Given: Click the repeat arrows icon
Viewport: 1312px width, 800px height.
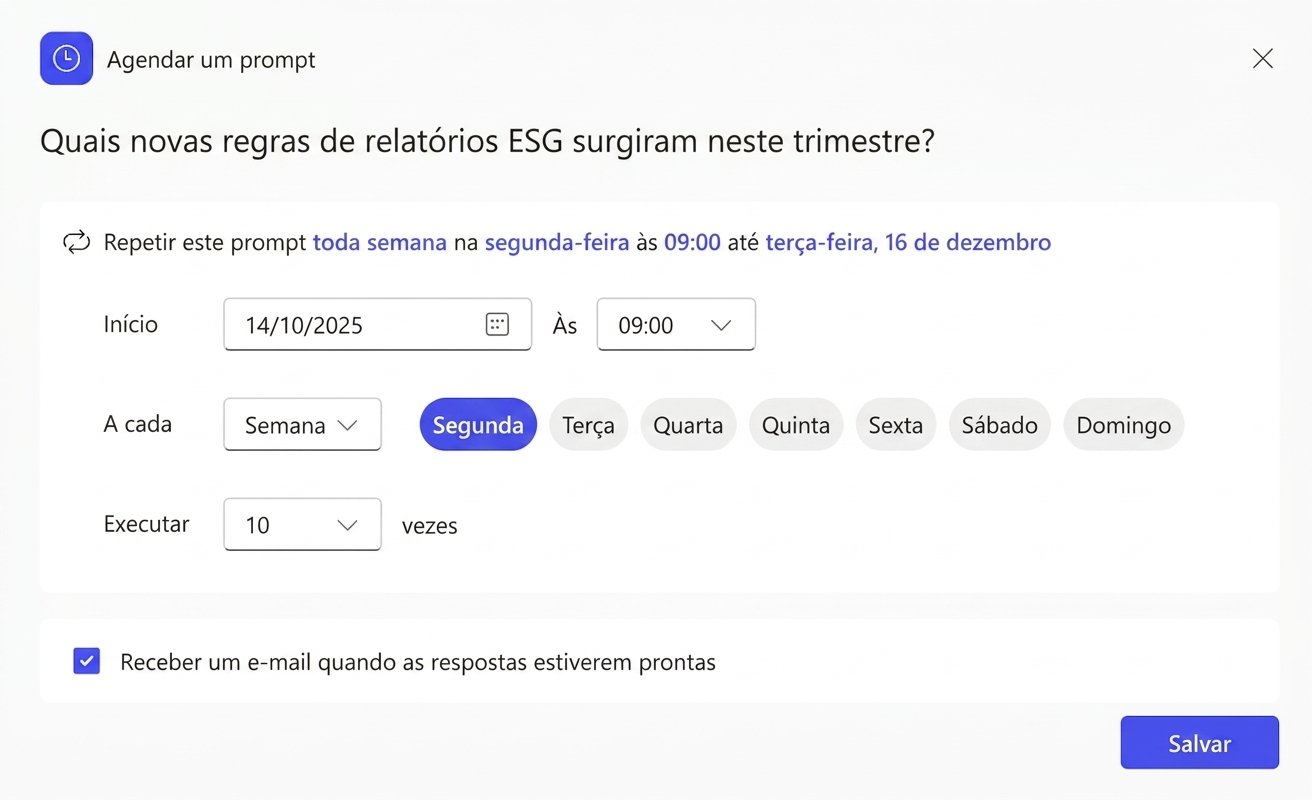Looking at the screenshot, I should tap(76, 242).
